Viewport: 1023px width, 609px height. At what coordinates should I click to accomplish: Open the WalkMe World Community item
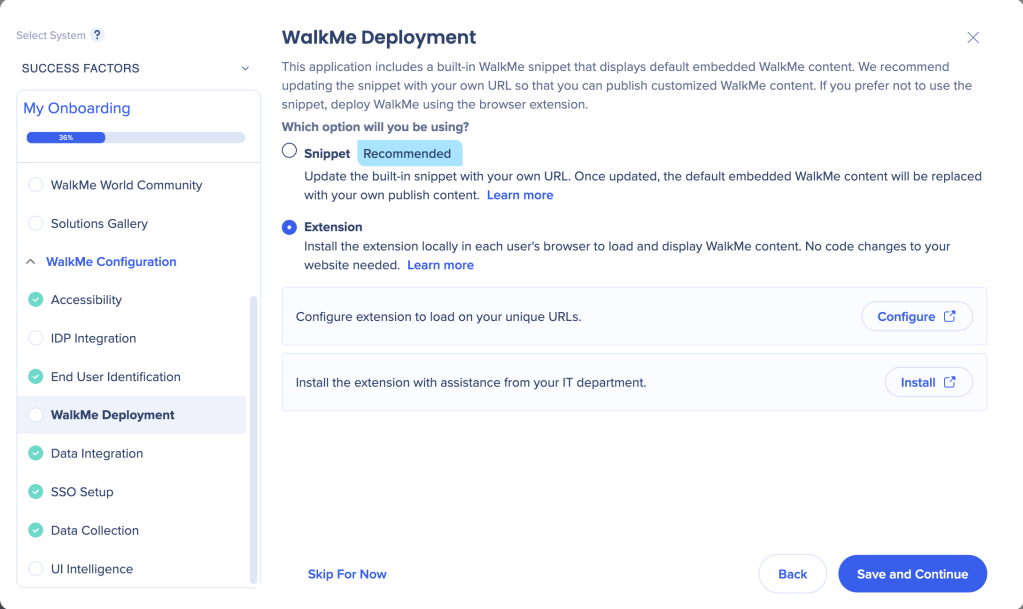point(126,185)
